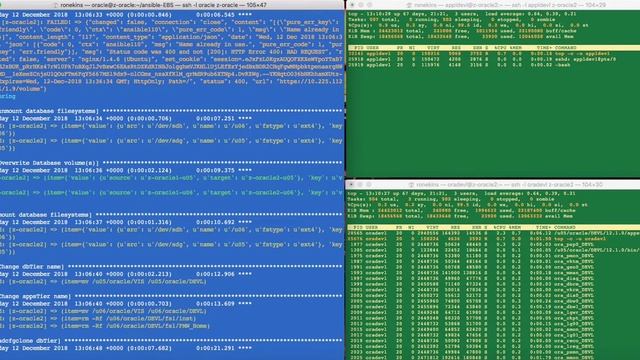The width and height of the screenshot is (640, 360).
Task: Click the ora_lg01_DEVL process row
Action: coord(471,336)
